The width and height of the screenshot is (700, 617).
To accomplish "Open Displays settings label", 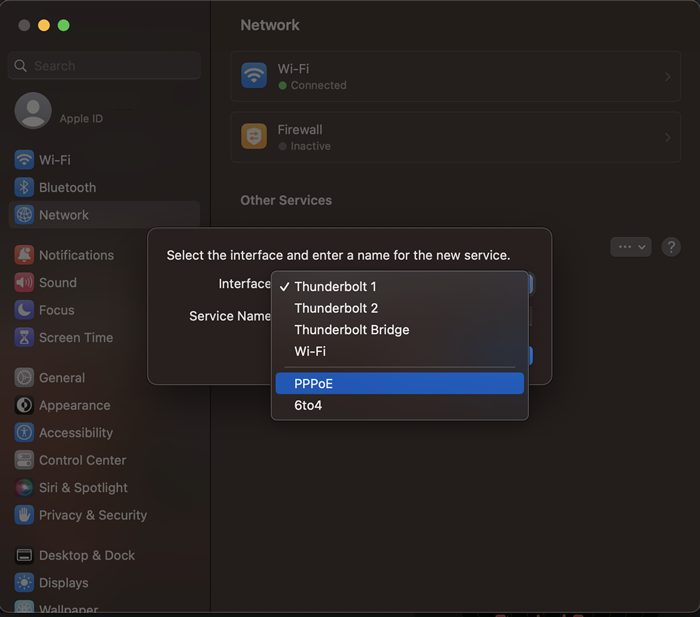I will coord(64,583).
